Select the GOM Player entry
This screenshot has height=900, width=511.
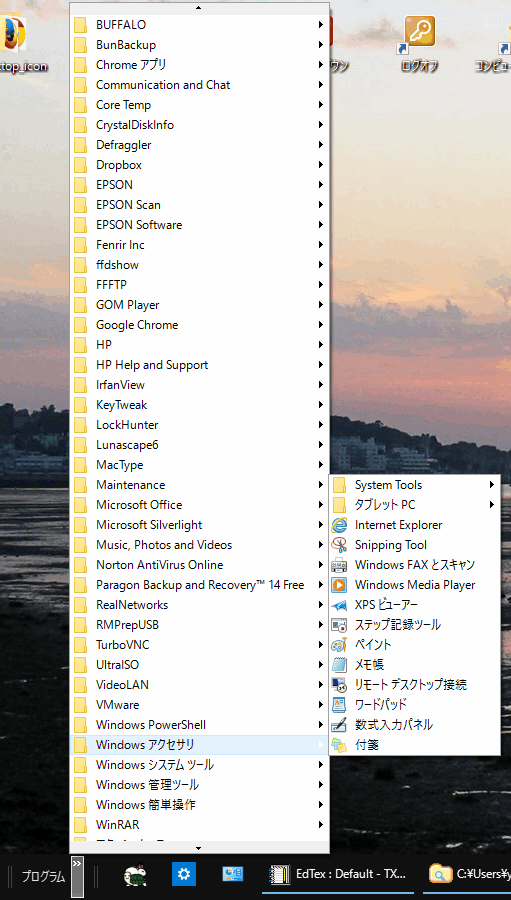pos(199,305)
